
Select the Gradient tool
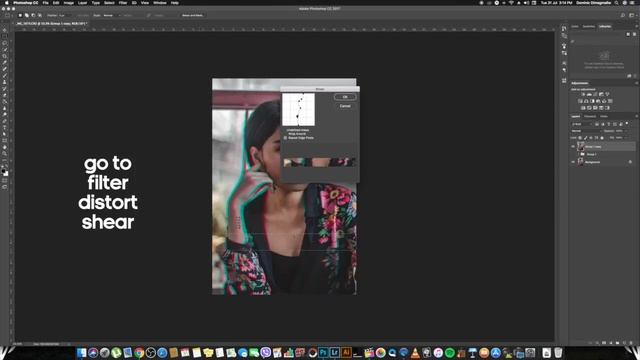5,102
